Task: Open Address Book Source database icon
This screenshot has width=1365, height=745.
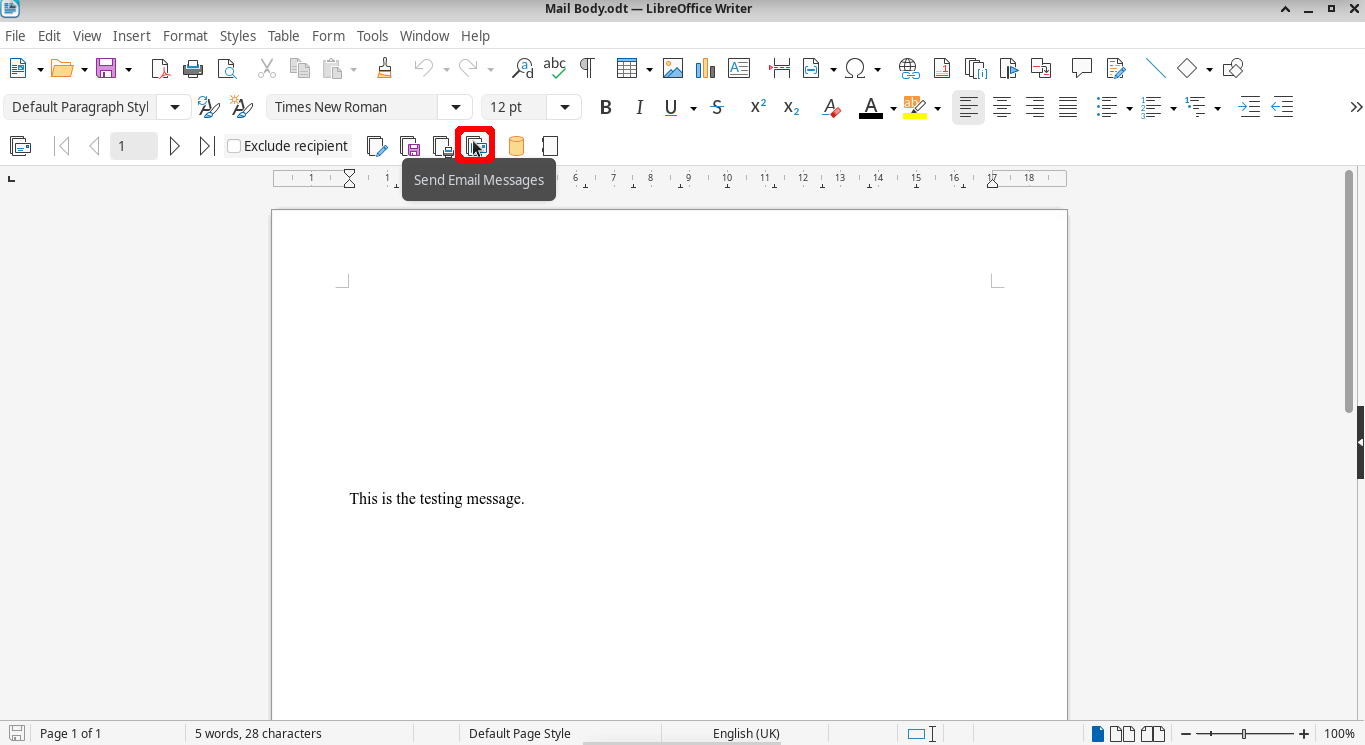Action: pyautogui.click(x=516, y=146)
